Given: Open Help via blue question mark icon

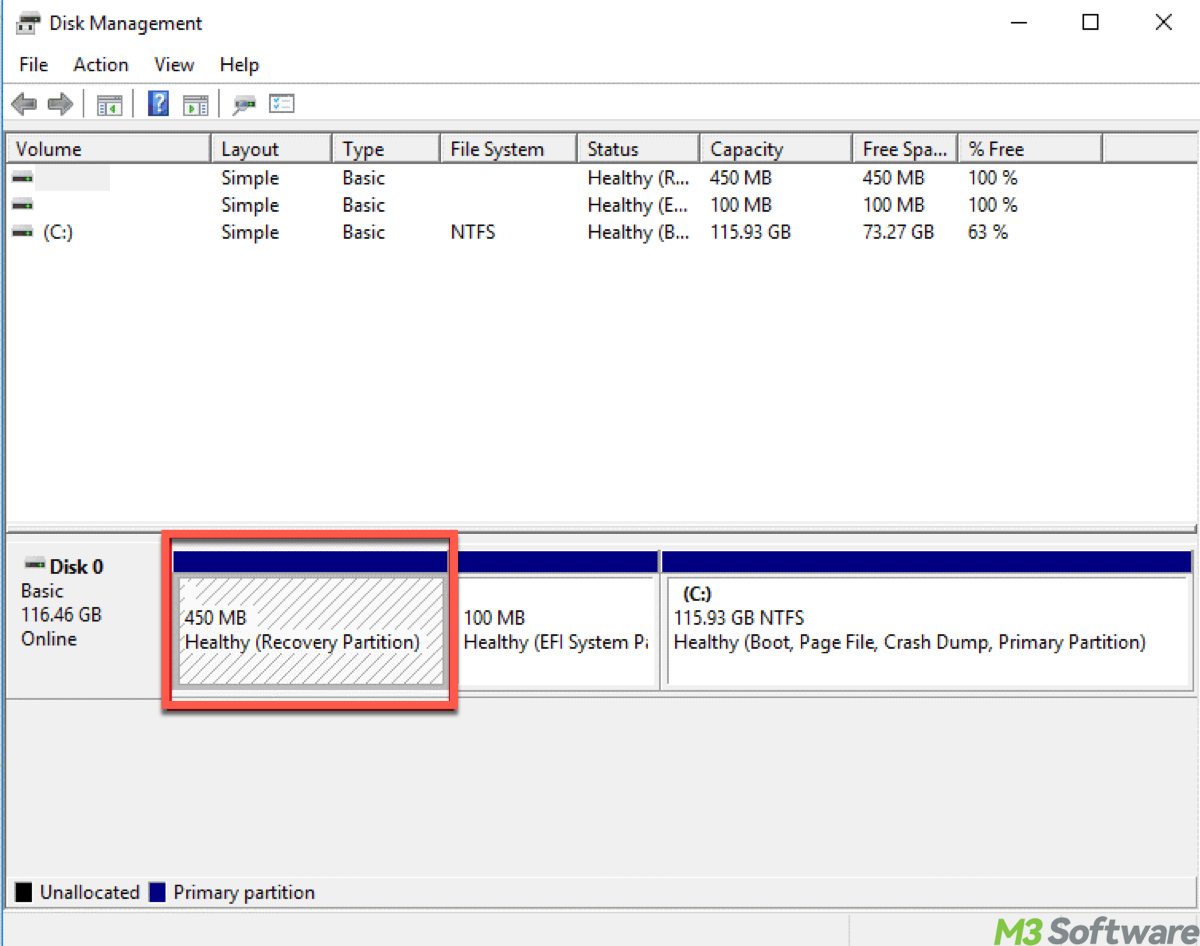Looking at the screenshot, I should point(158,104).
